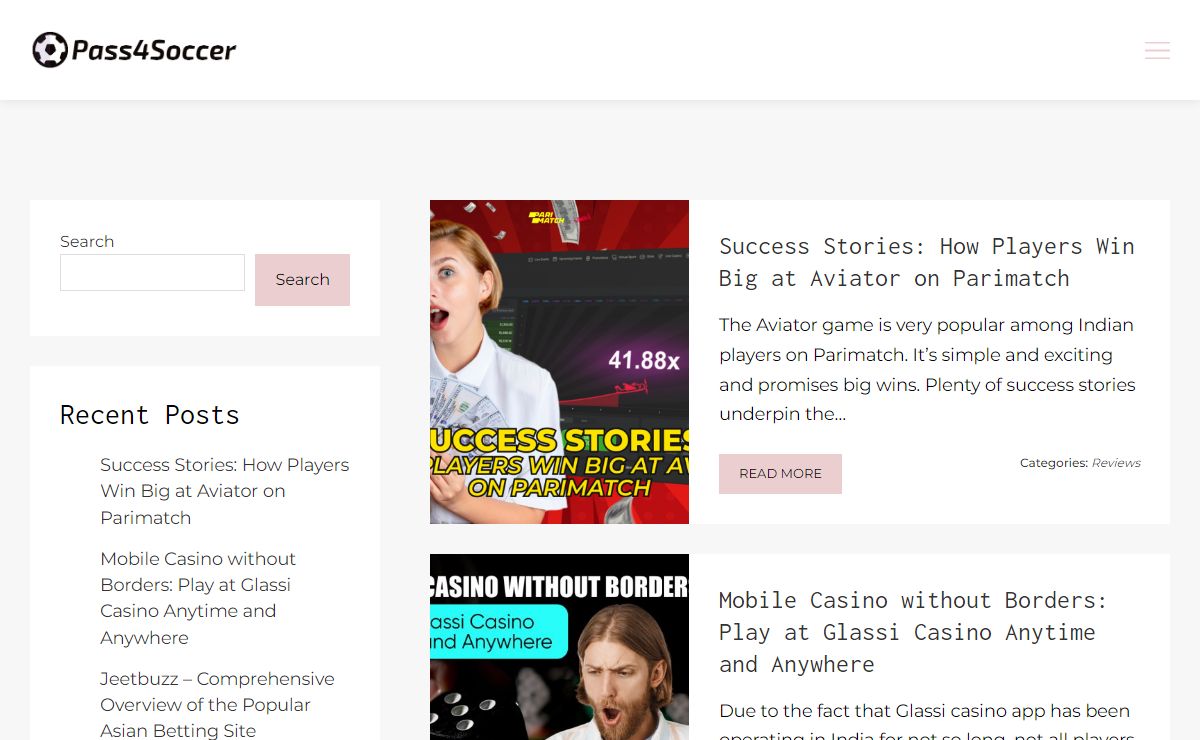Focus the Search input field

[x=152, y=272]
